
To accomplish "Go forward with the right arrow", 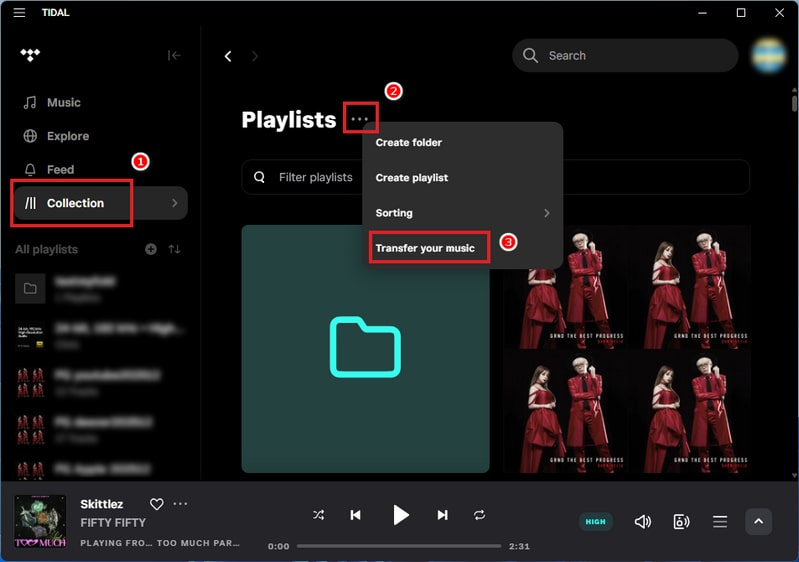I will pyautogui.click(x=254, y=56).
